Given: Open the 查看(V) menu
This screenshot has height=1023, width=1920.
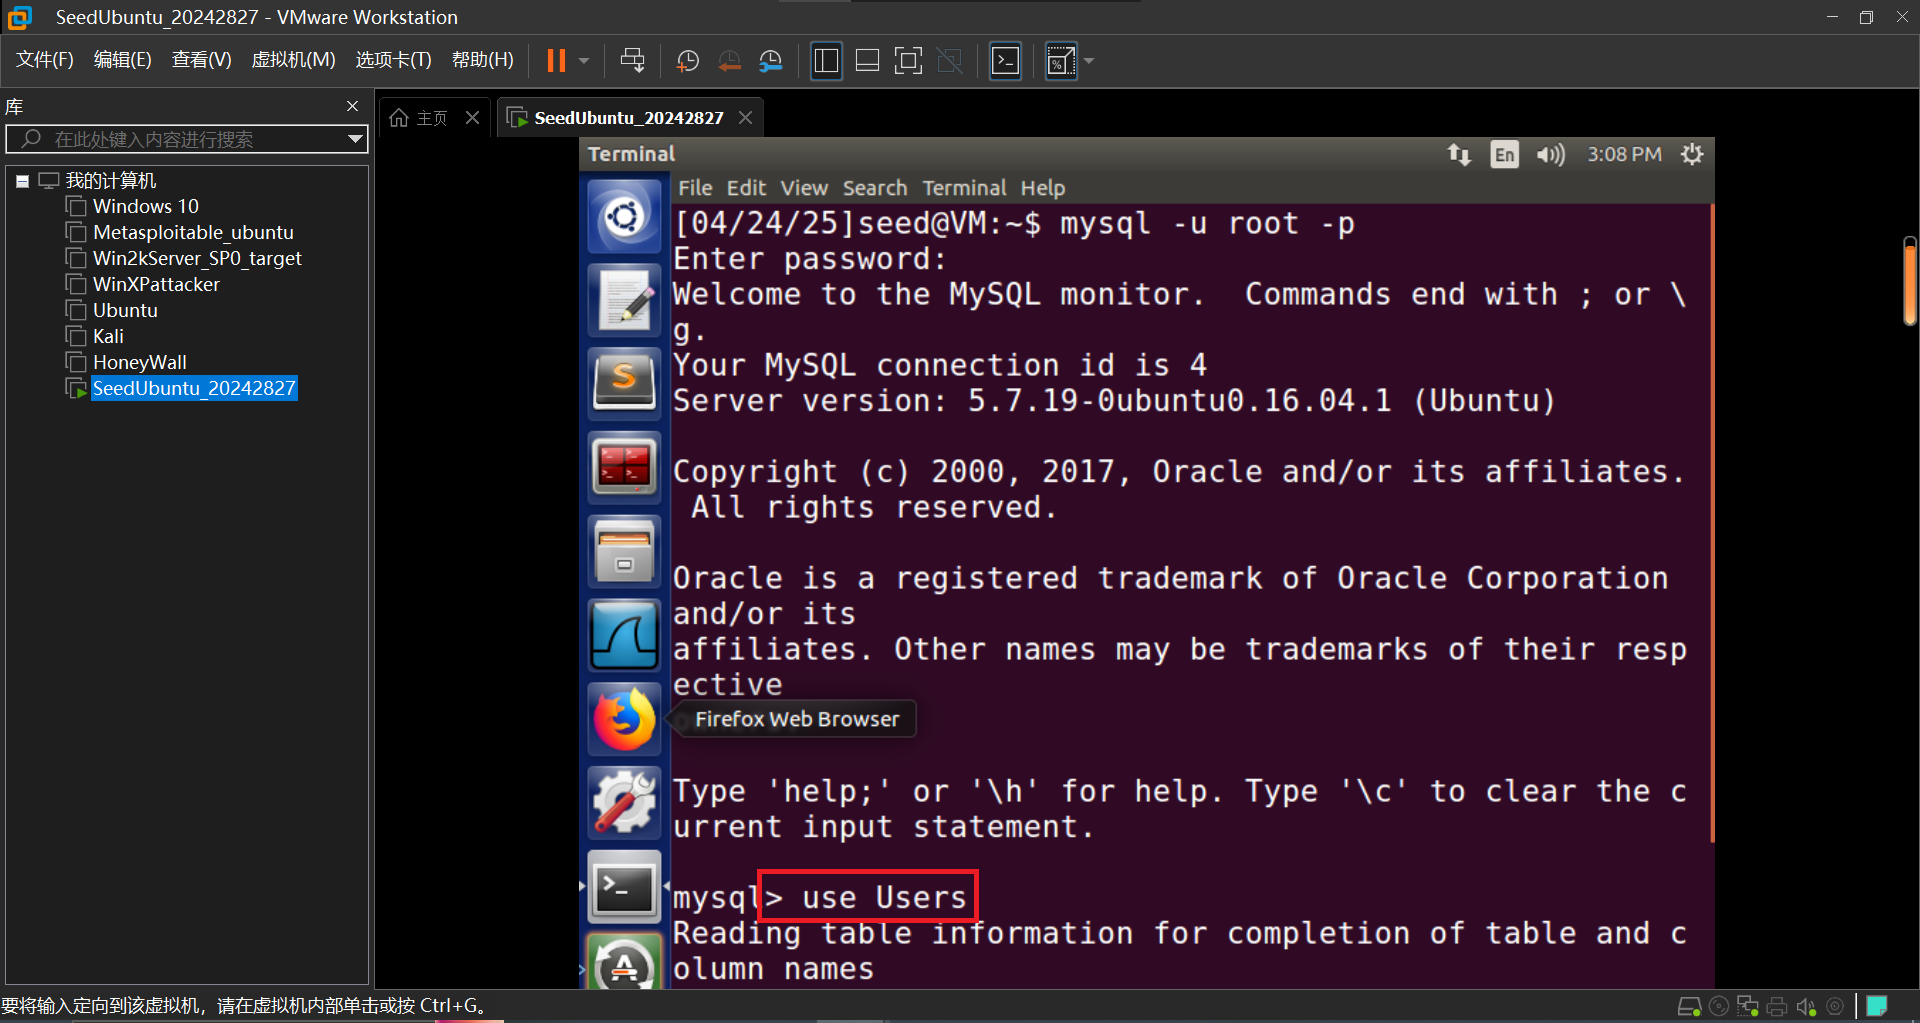Looking at the screenshot, I should point(201,60).
